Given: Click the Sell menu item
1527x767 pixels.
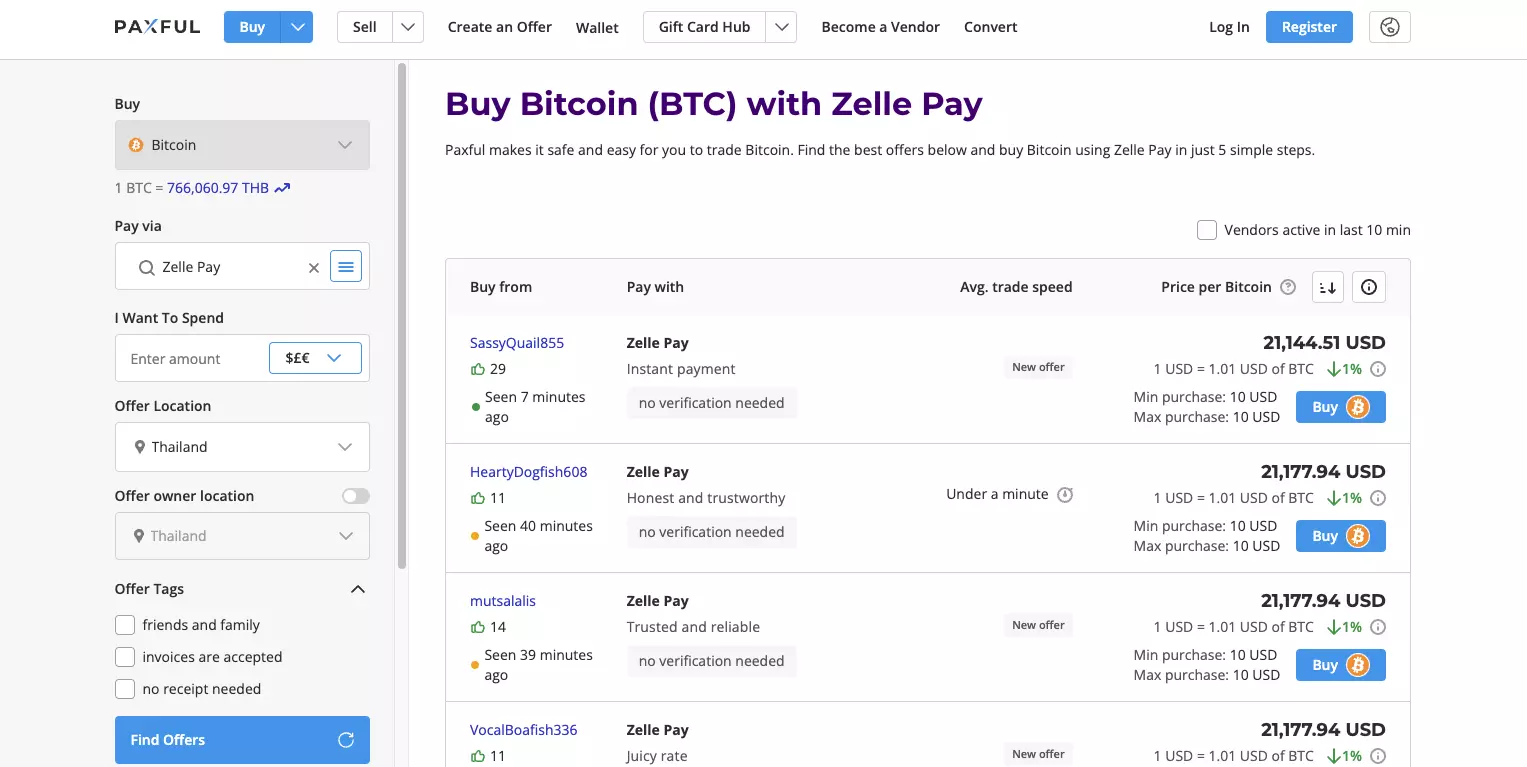Looking at the screenshot, I should pyautogui.click(x=365, y=27).
